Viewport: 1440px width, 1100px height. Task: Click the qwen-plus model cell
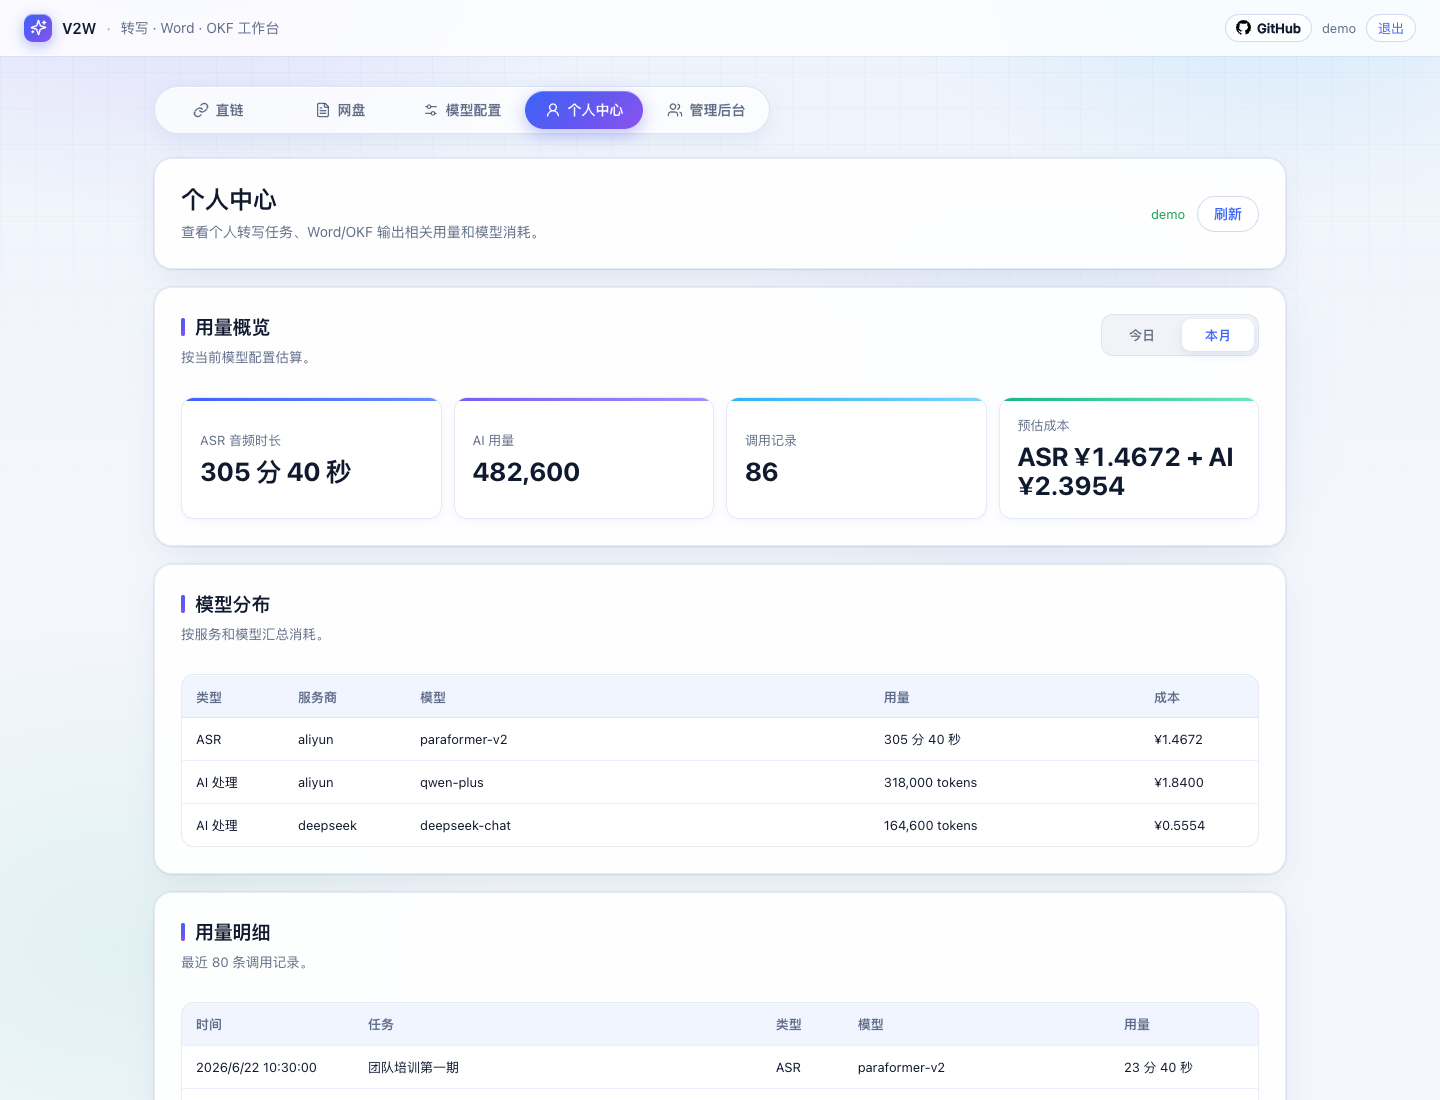[x=452, y=783]
